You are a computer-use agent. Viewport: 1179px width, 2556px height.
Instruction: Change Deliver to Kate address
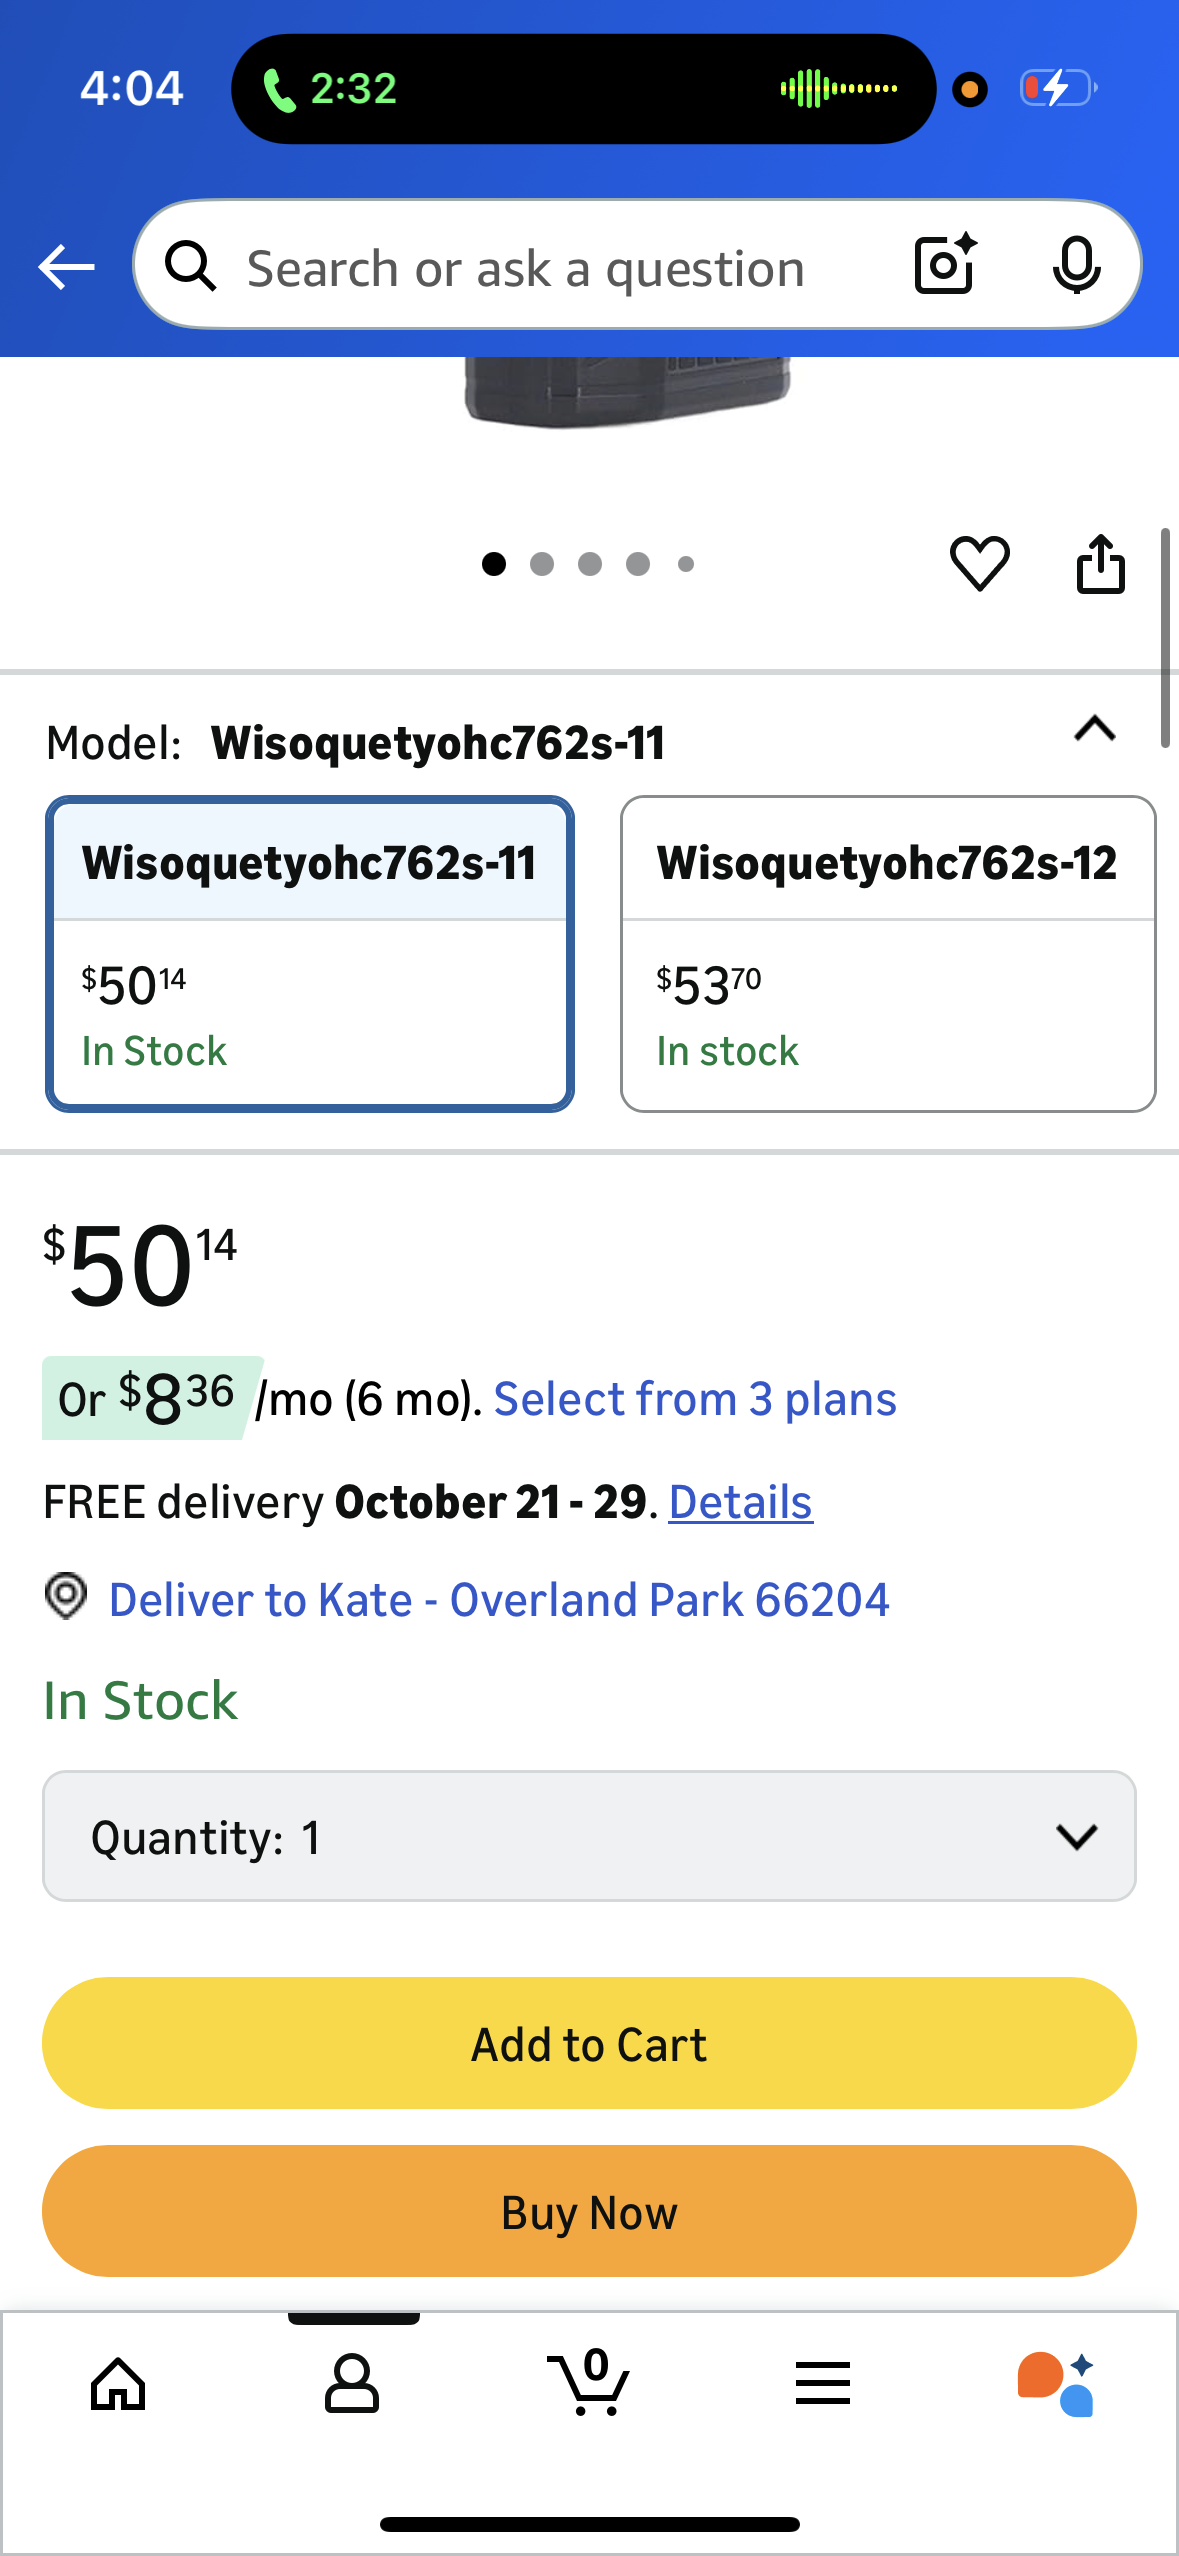pyautogui.click(x=498, y=1600)
